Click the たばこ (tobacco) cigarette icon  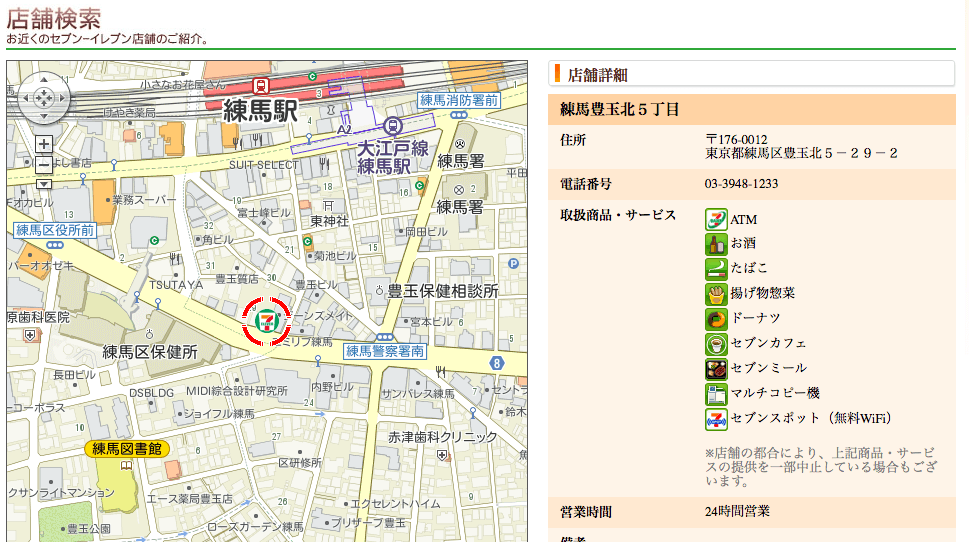[716, 268]
